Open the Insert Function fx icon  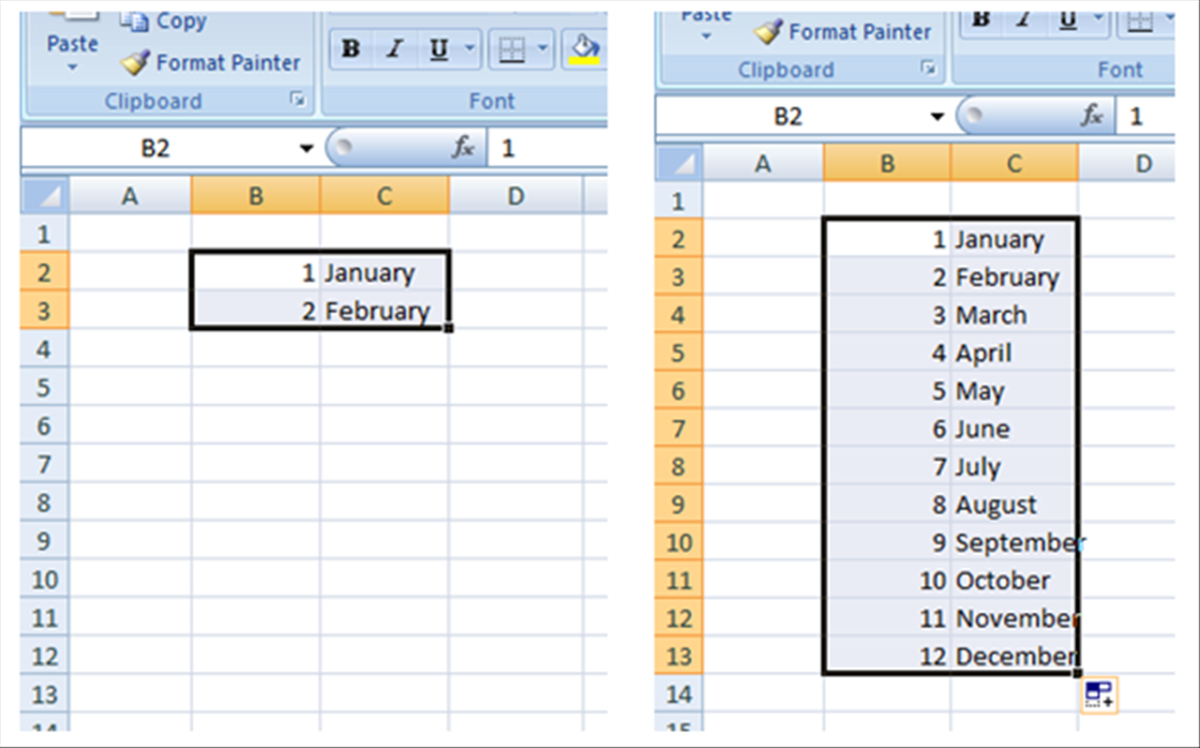[x=462, y=146]
